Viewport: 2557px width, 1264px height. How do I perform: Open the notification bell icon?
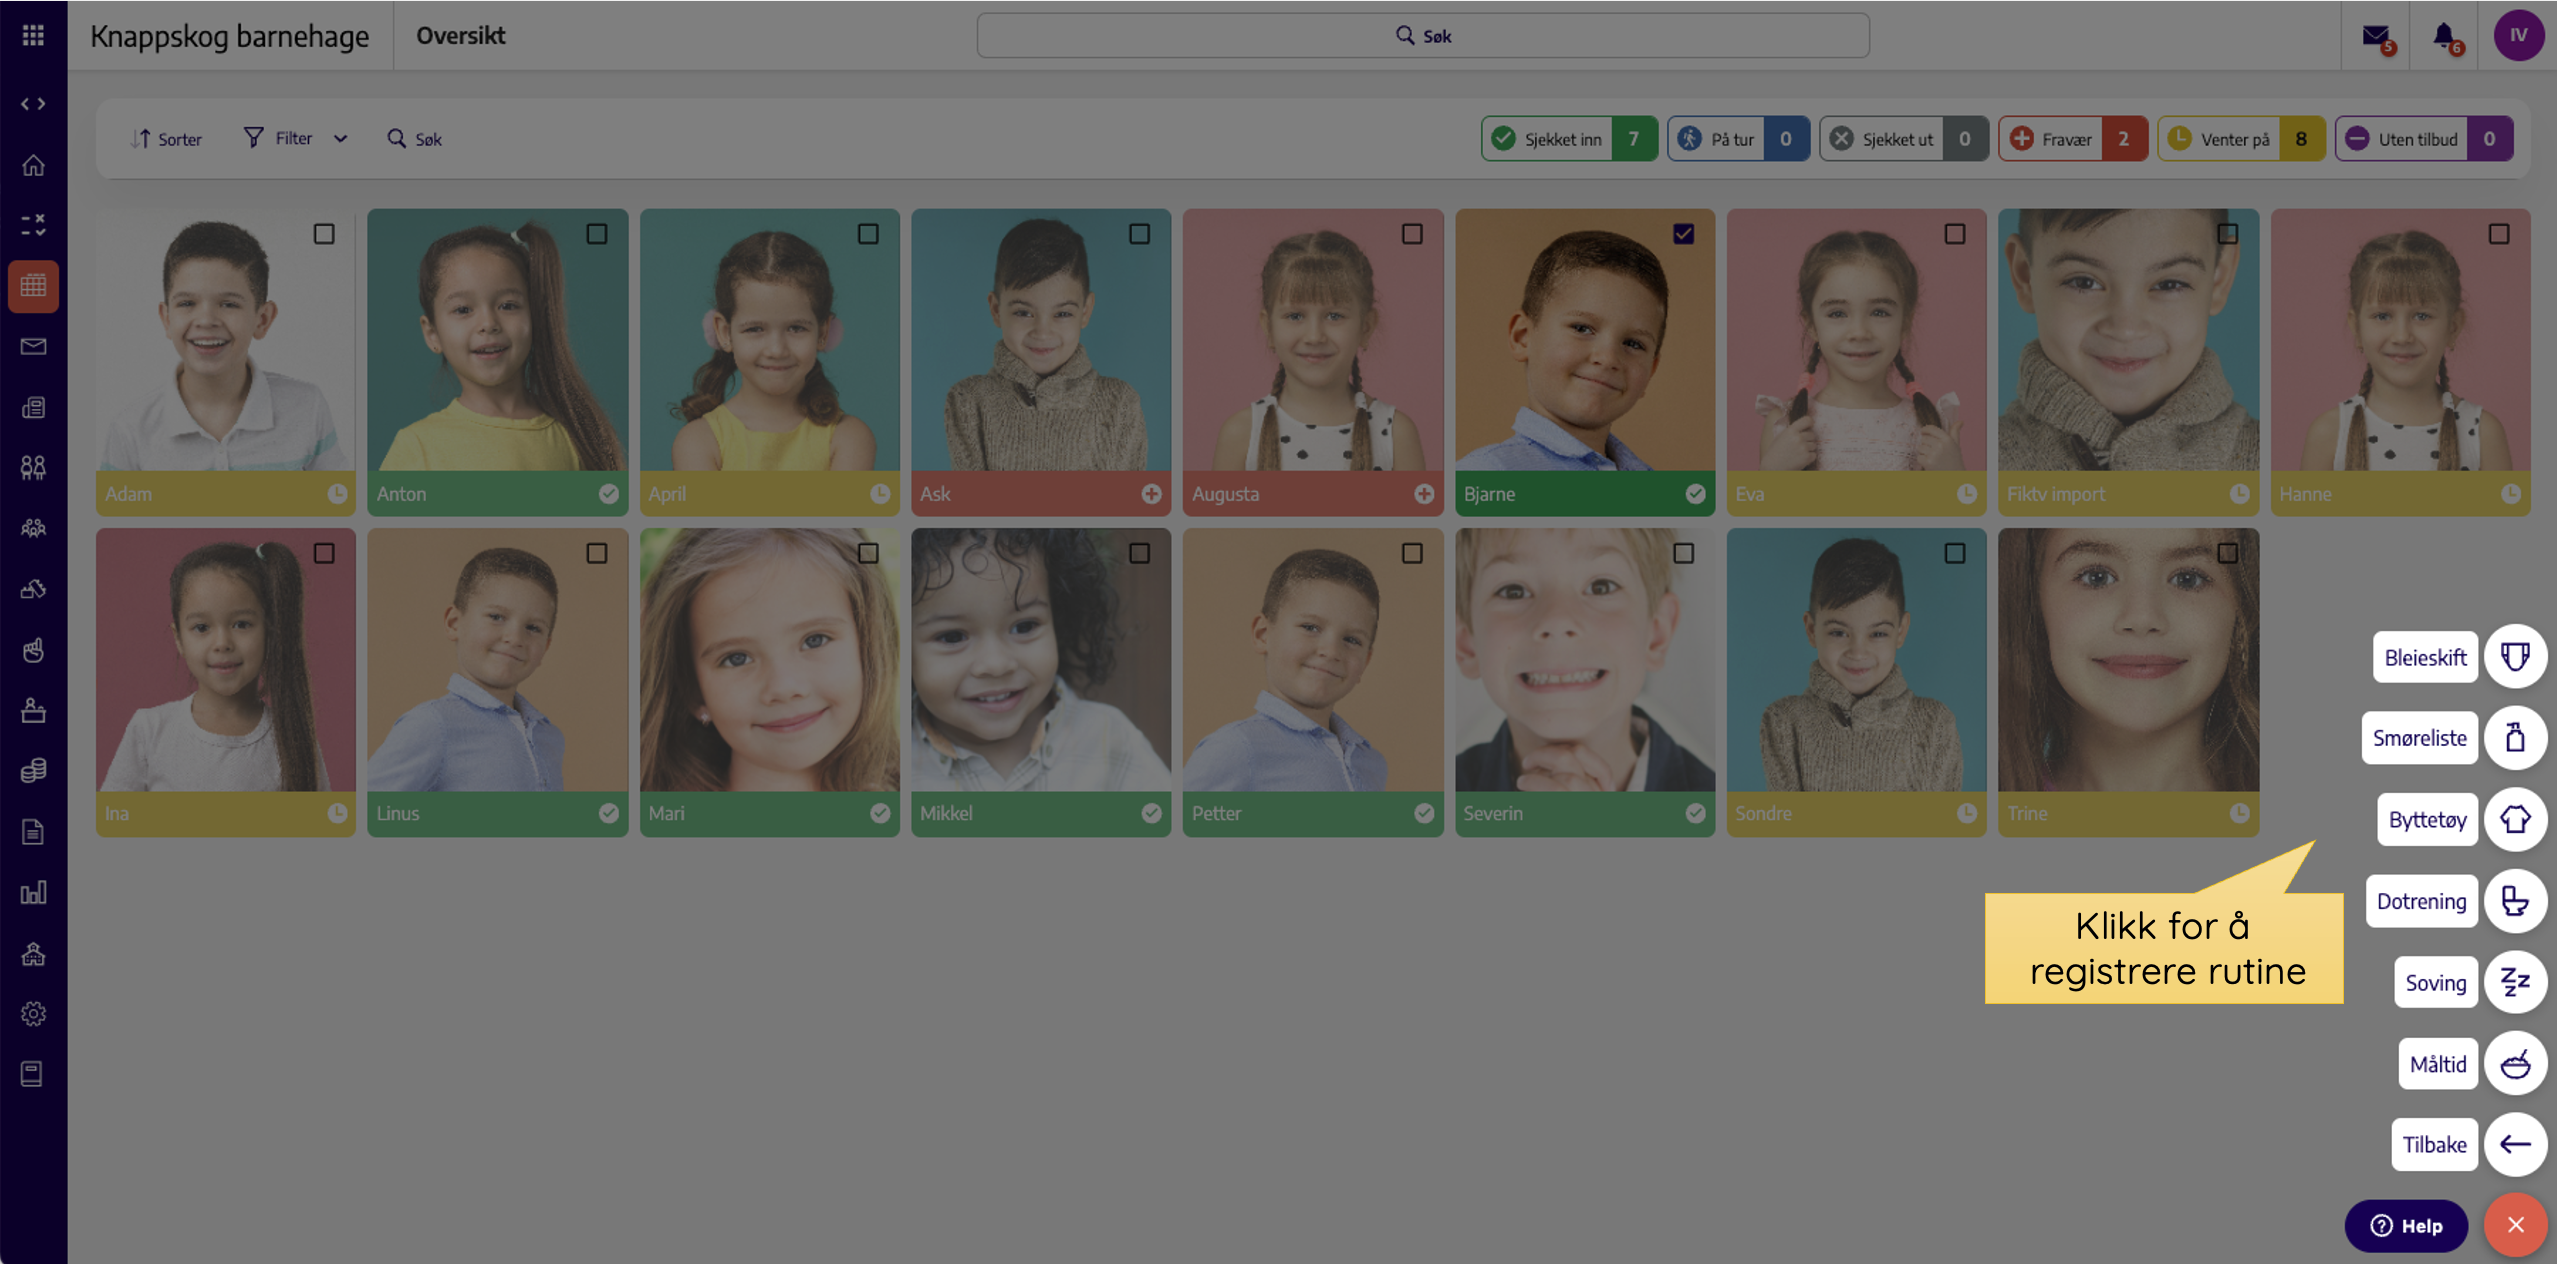[2446, 37]
